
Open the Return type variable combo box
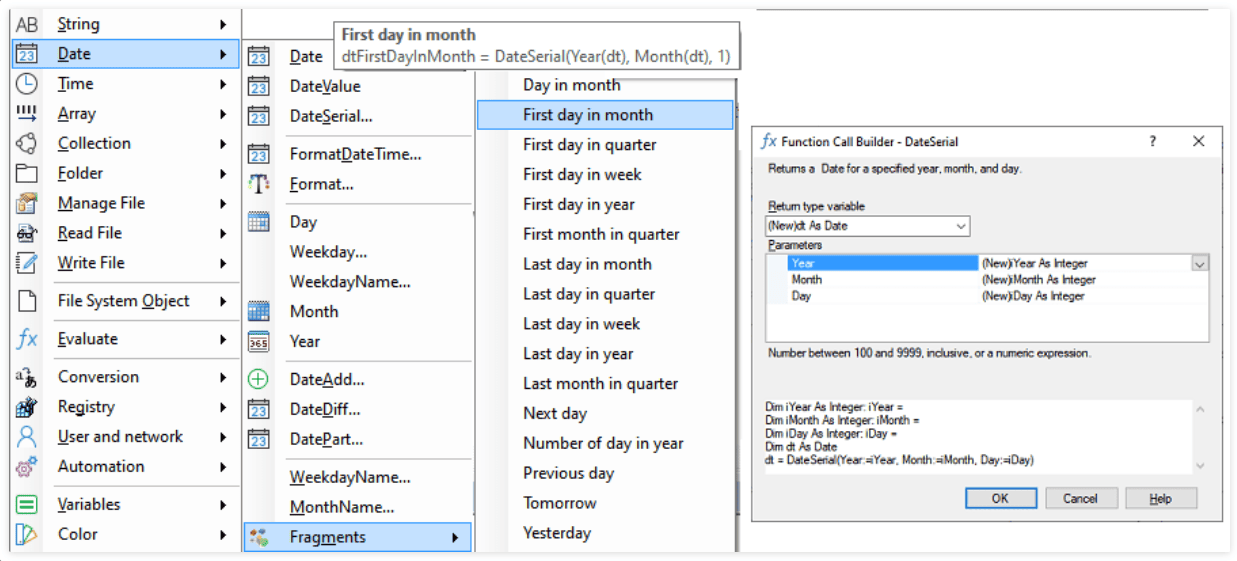point(867,226)
